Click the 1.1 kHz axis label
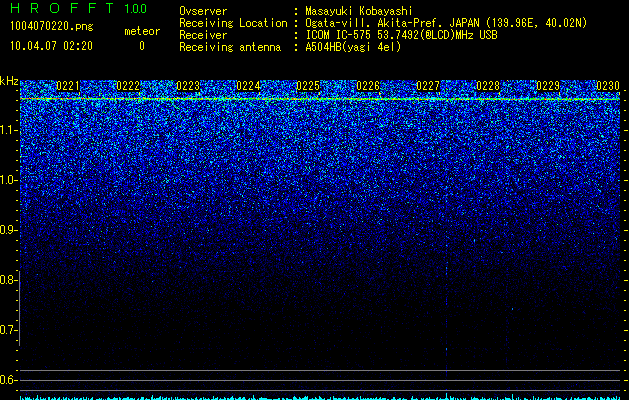629x400 pixels. [x=8, y=130]
